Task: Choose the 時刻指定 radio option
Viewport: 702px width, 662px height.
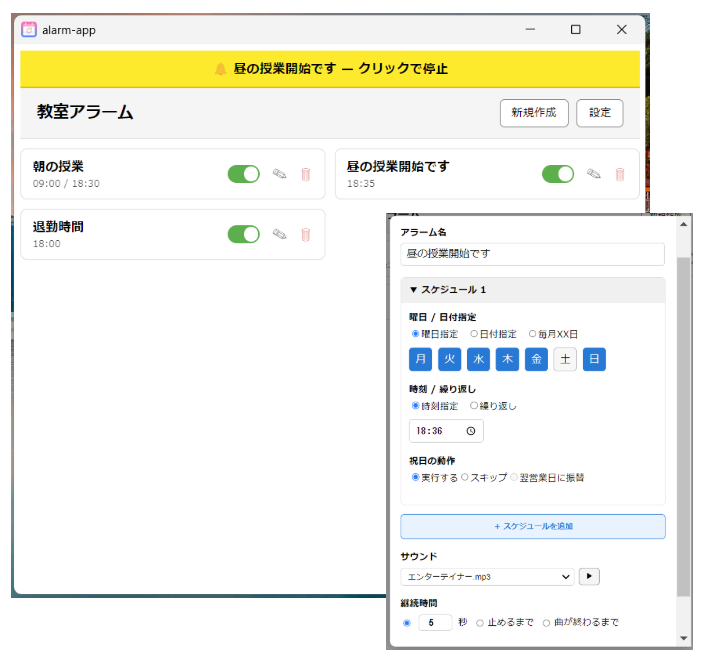Action: coord(415,406)
